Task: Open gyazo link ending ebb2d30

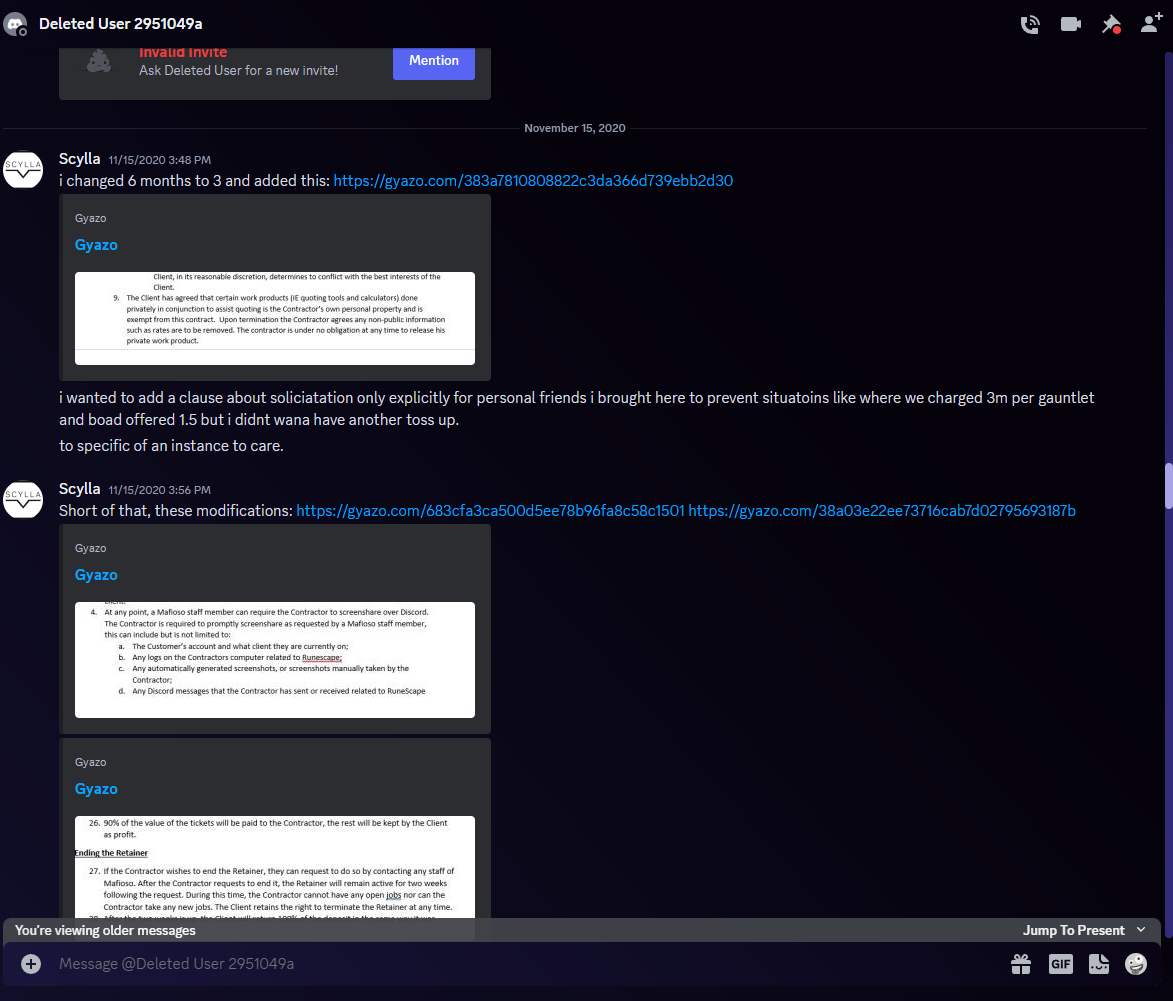Action: [x=533, y=181]
